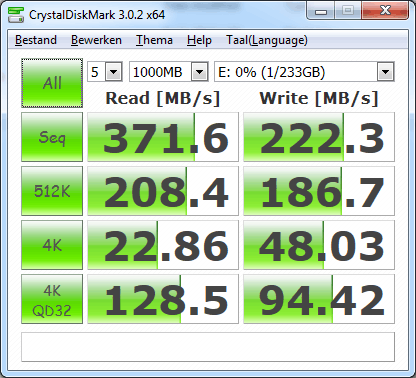Click the Seq read result 371.6
416x378 pixels.
coord(163,137)
